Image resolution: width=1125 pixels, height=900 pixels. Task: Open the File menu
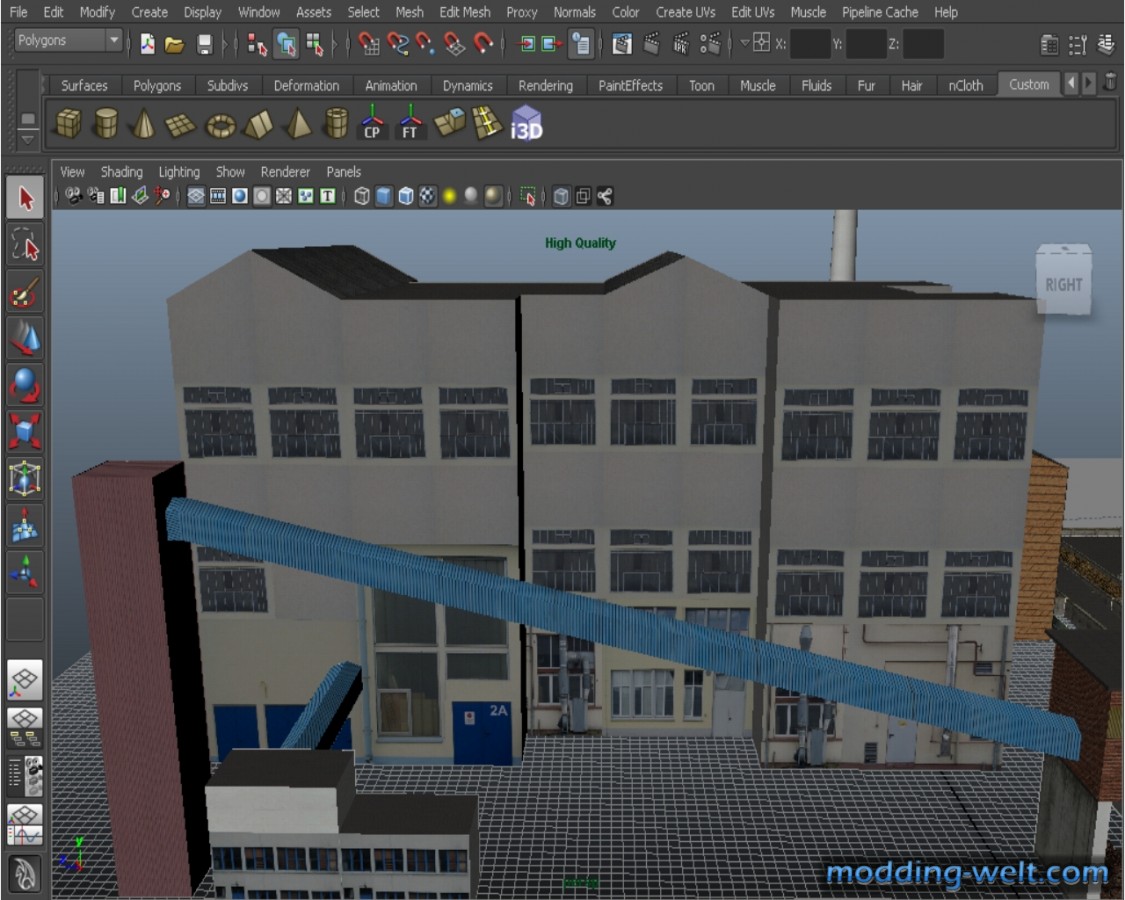pyautogui.click(x=18, y=12)
